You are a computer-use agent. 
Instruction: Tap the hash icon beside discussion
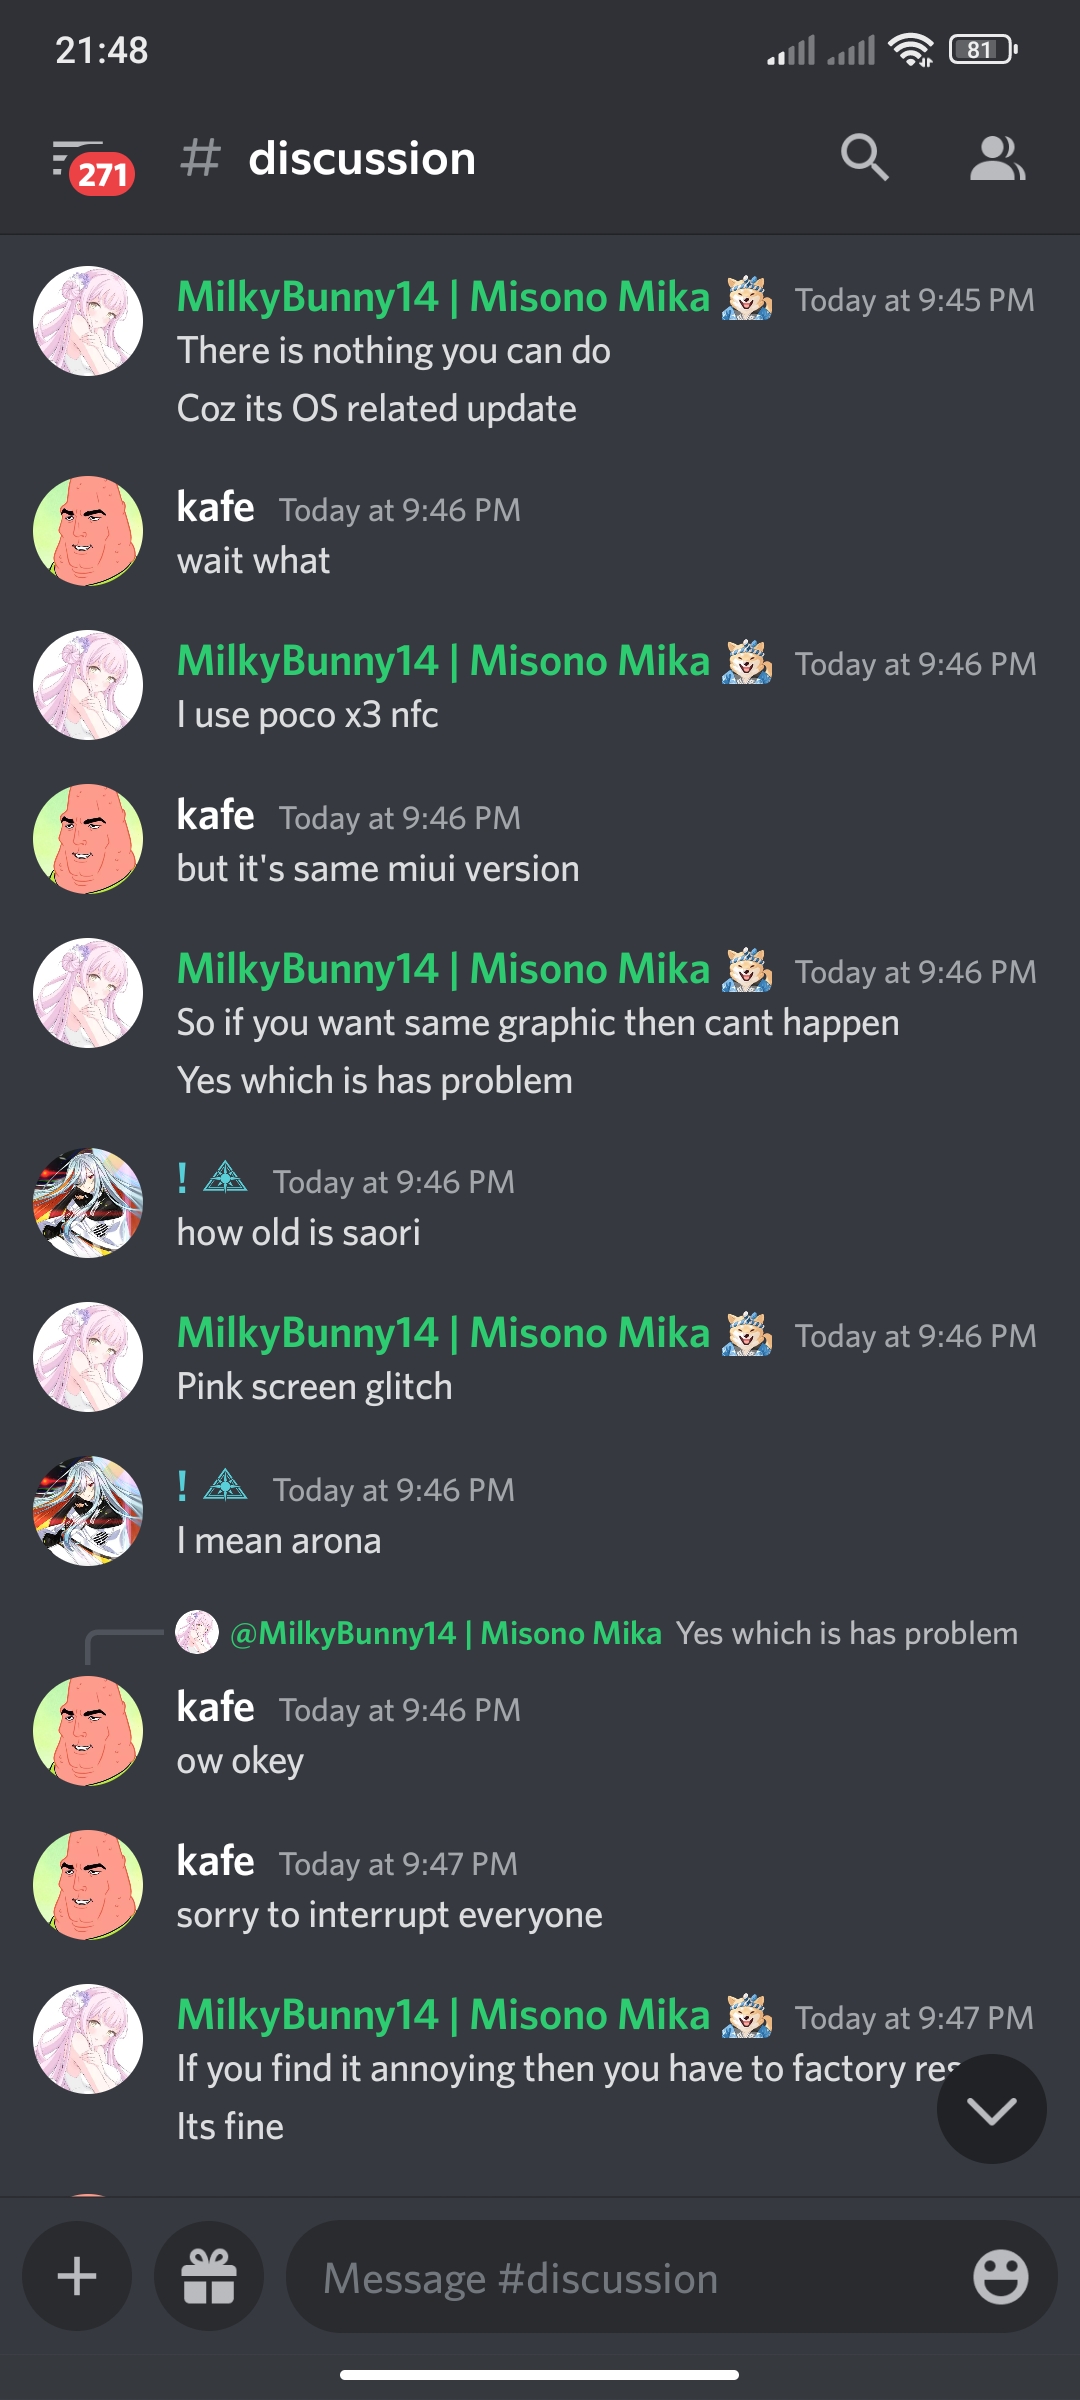pyautogui.click(x=200, y=158)
